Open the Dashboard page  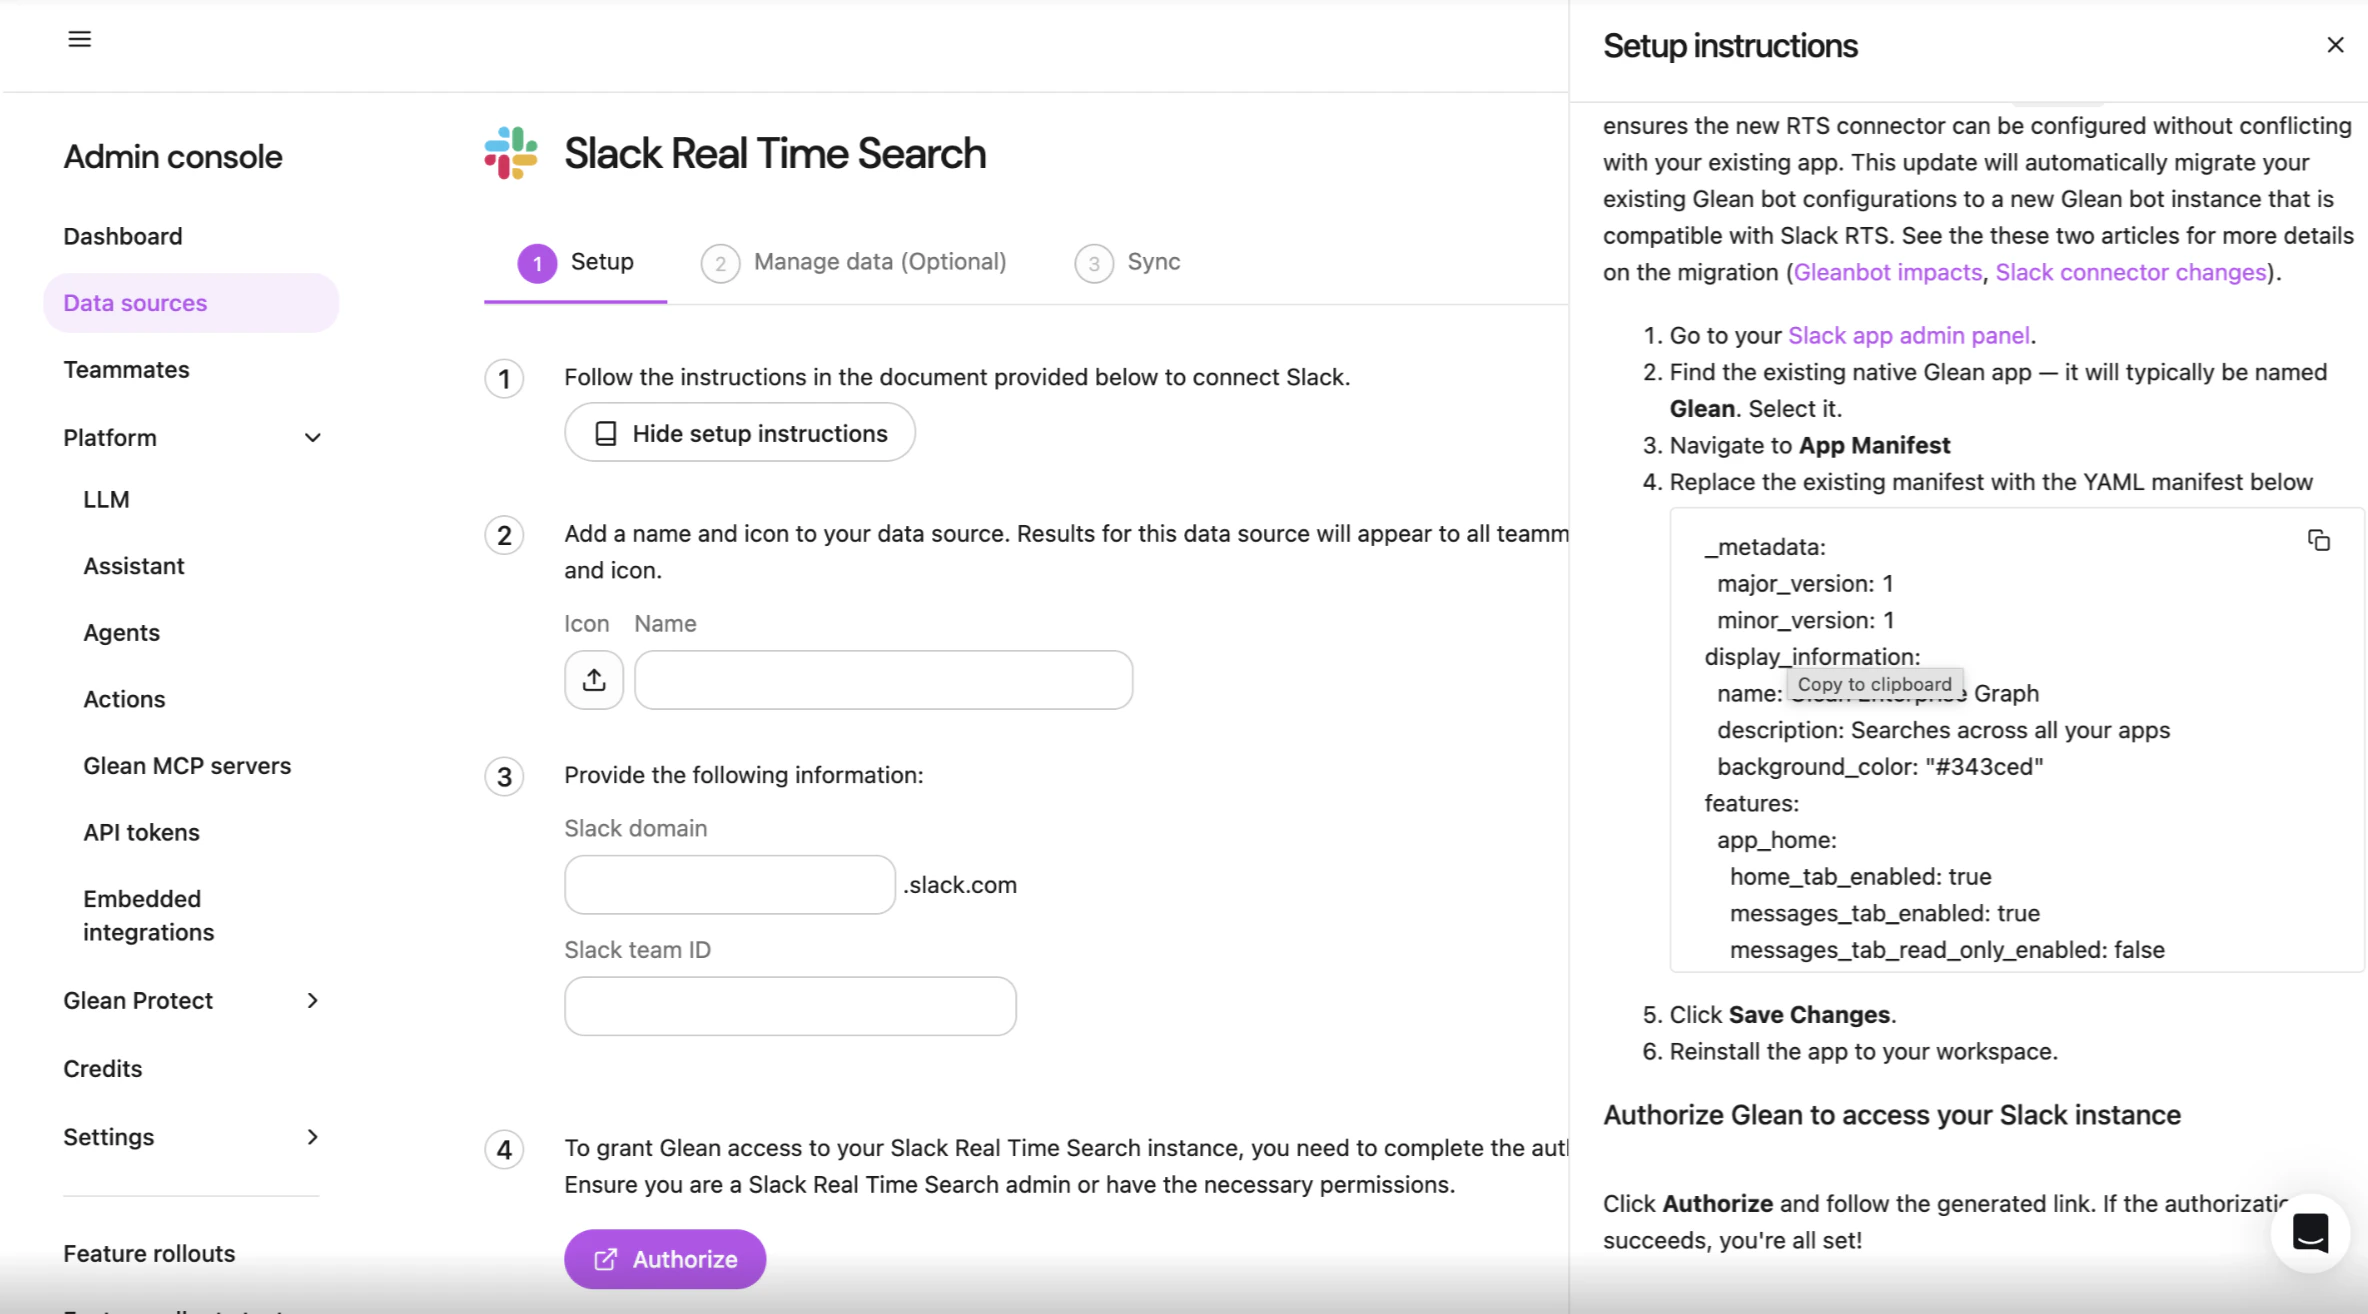tap(123, 236)
